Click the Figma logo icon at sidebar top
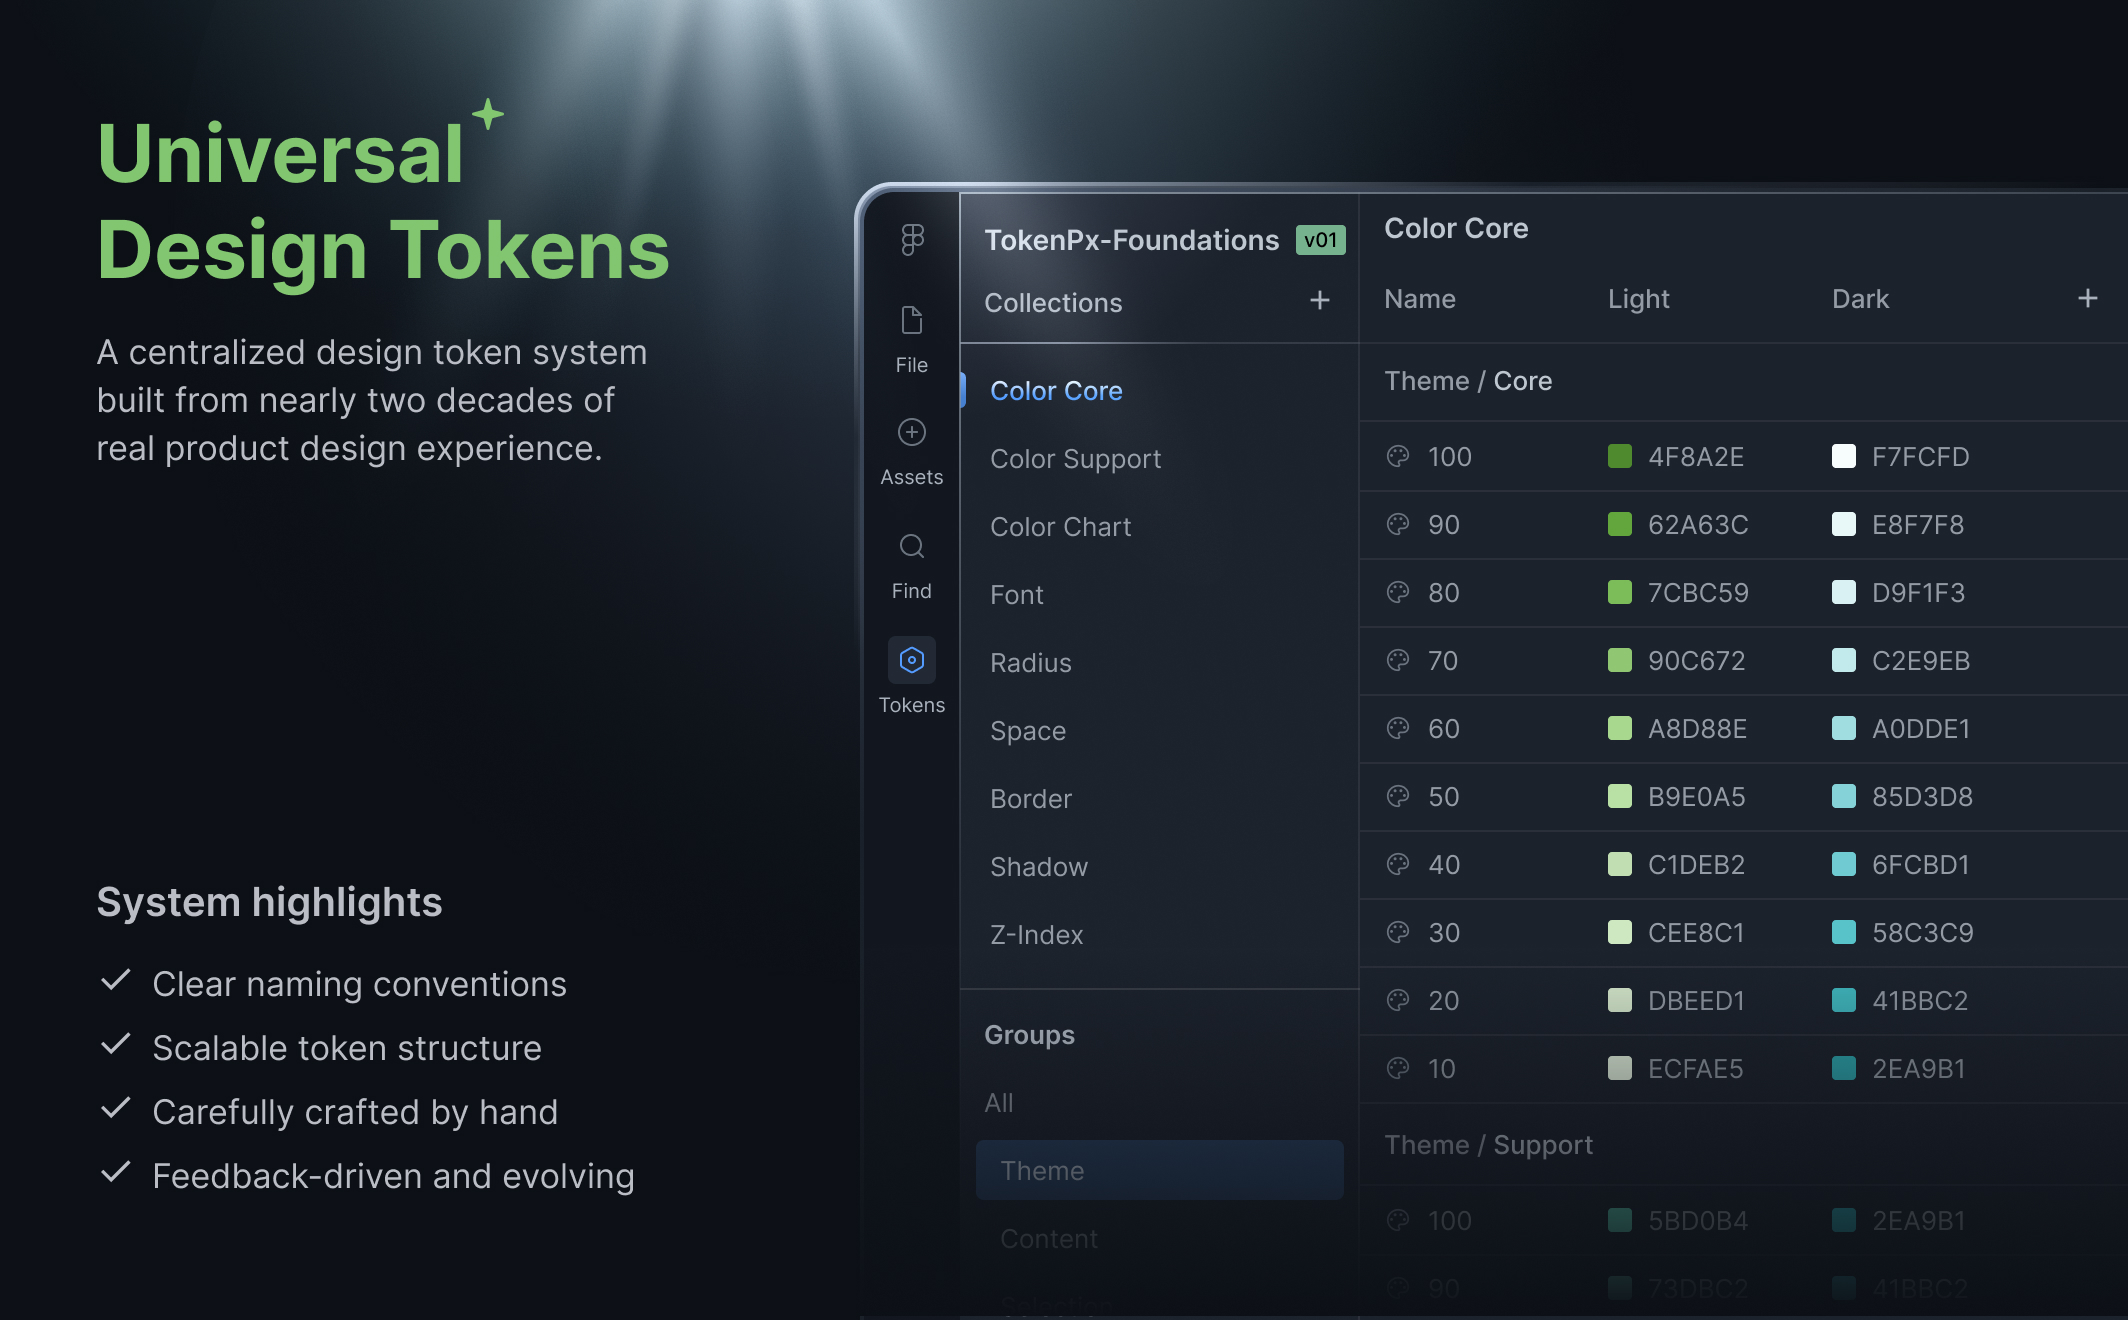 tap(911, 240)
